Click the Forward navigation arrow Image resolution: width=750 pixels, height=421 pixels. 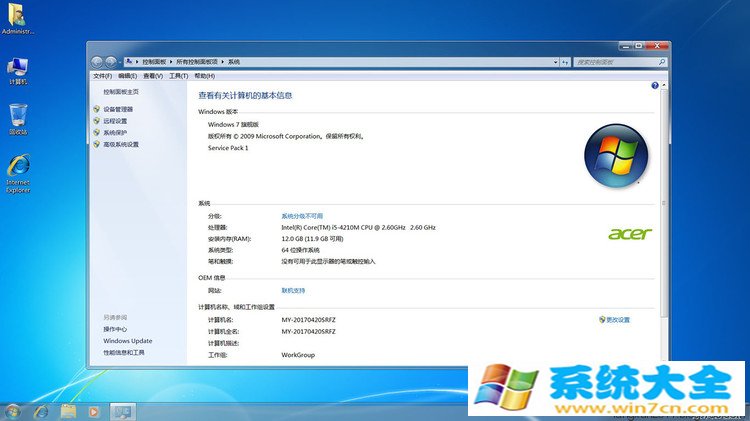pyautogui.click(x=110, y=62)
